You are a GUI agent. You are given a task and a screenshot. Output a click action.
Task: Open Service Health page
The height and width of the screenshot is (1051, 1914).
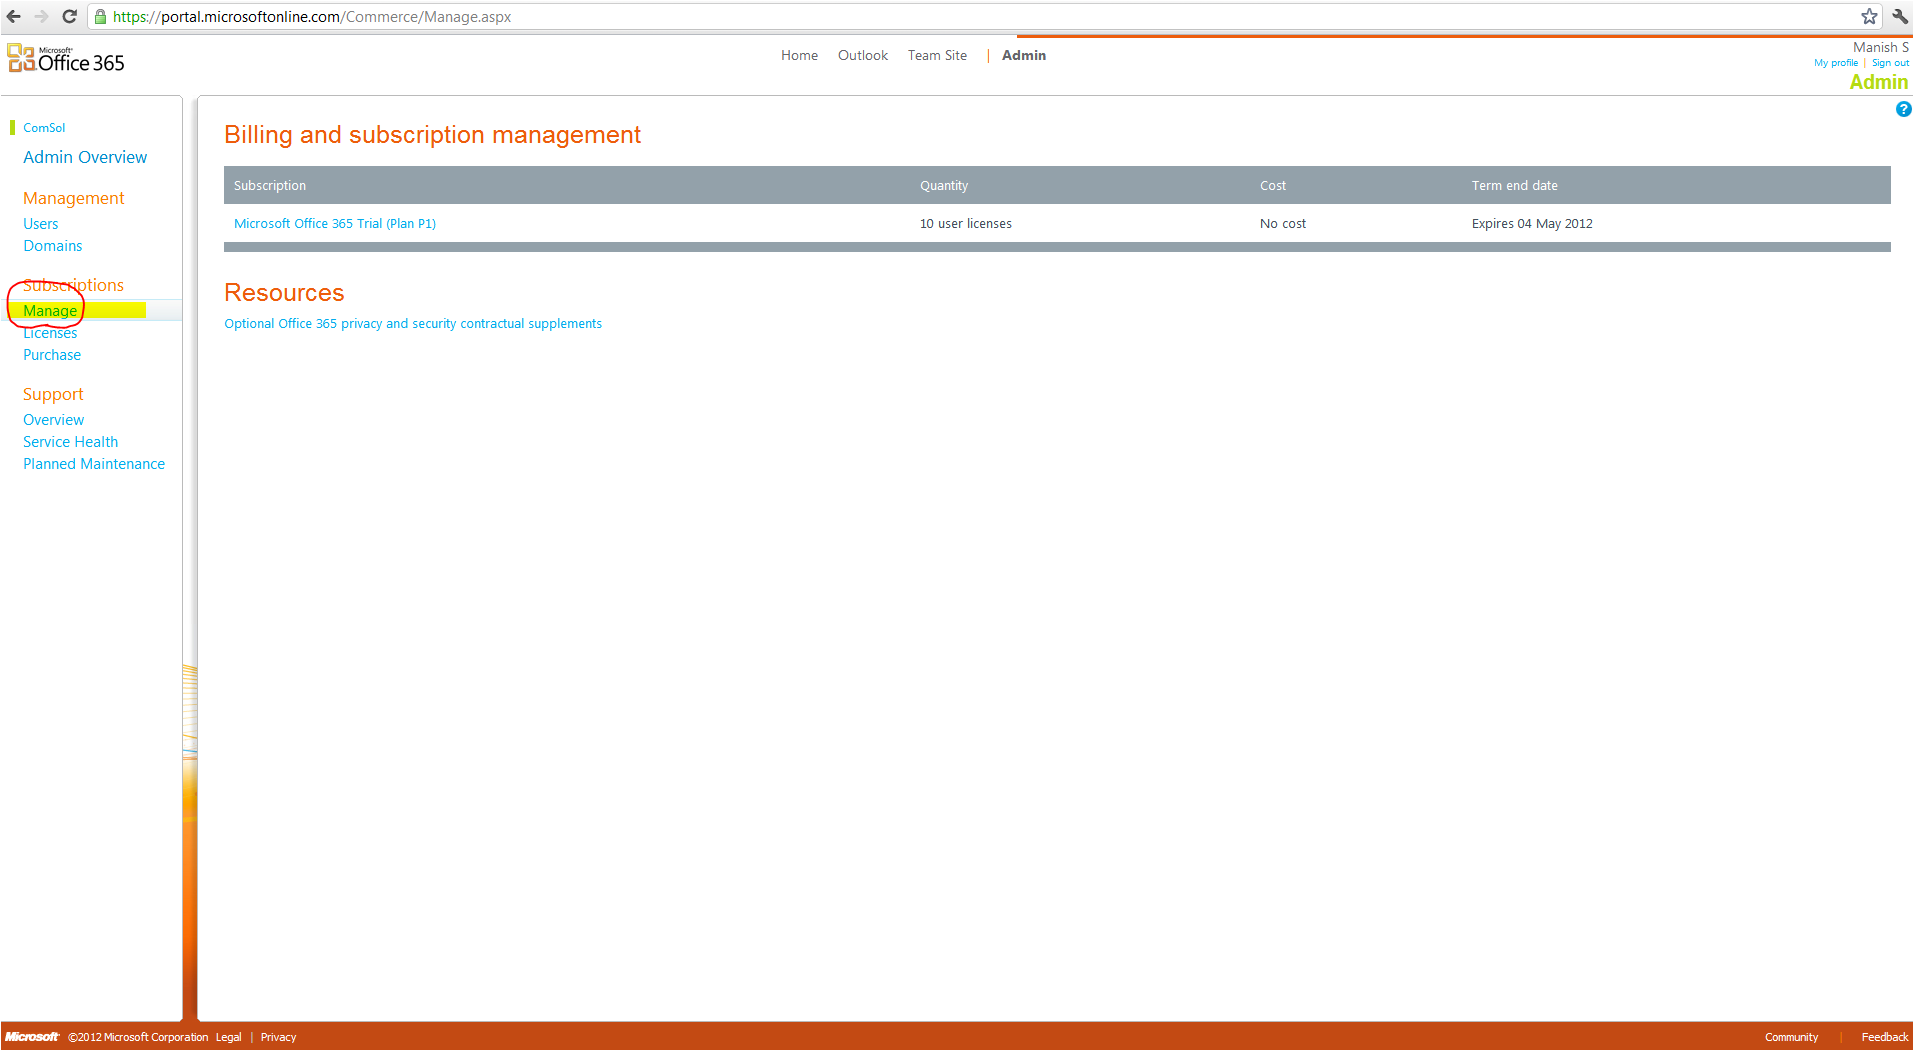pos(70,442)
